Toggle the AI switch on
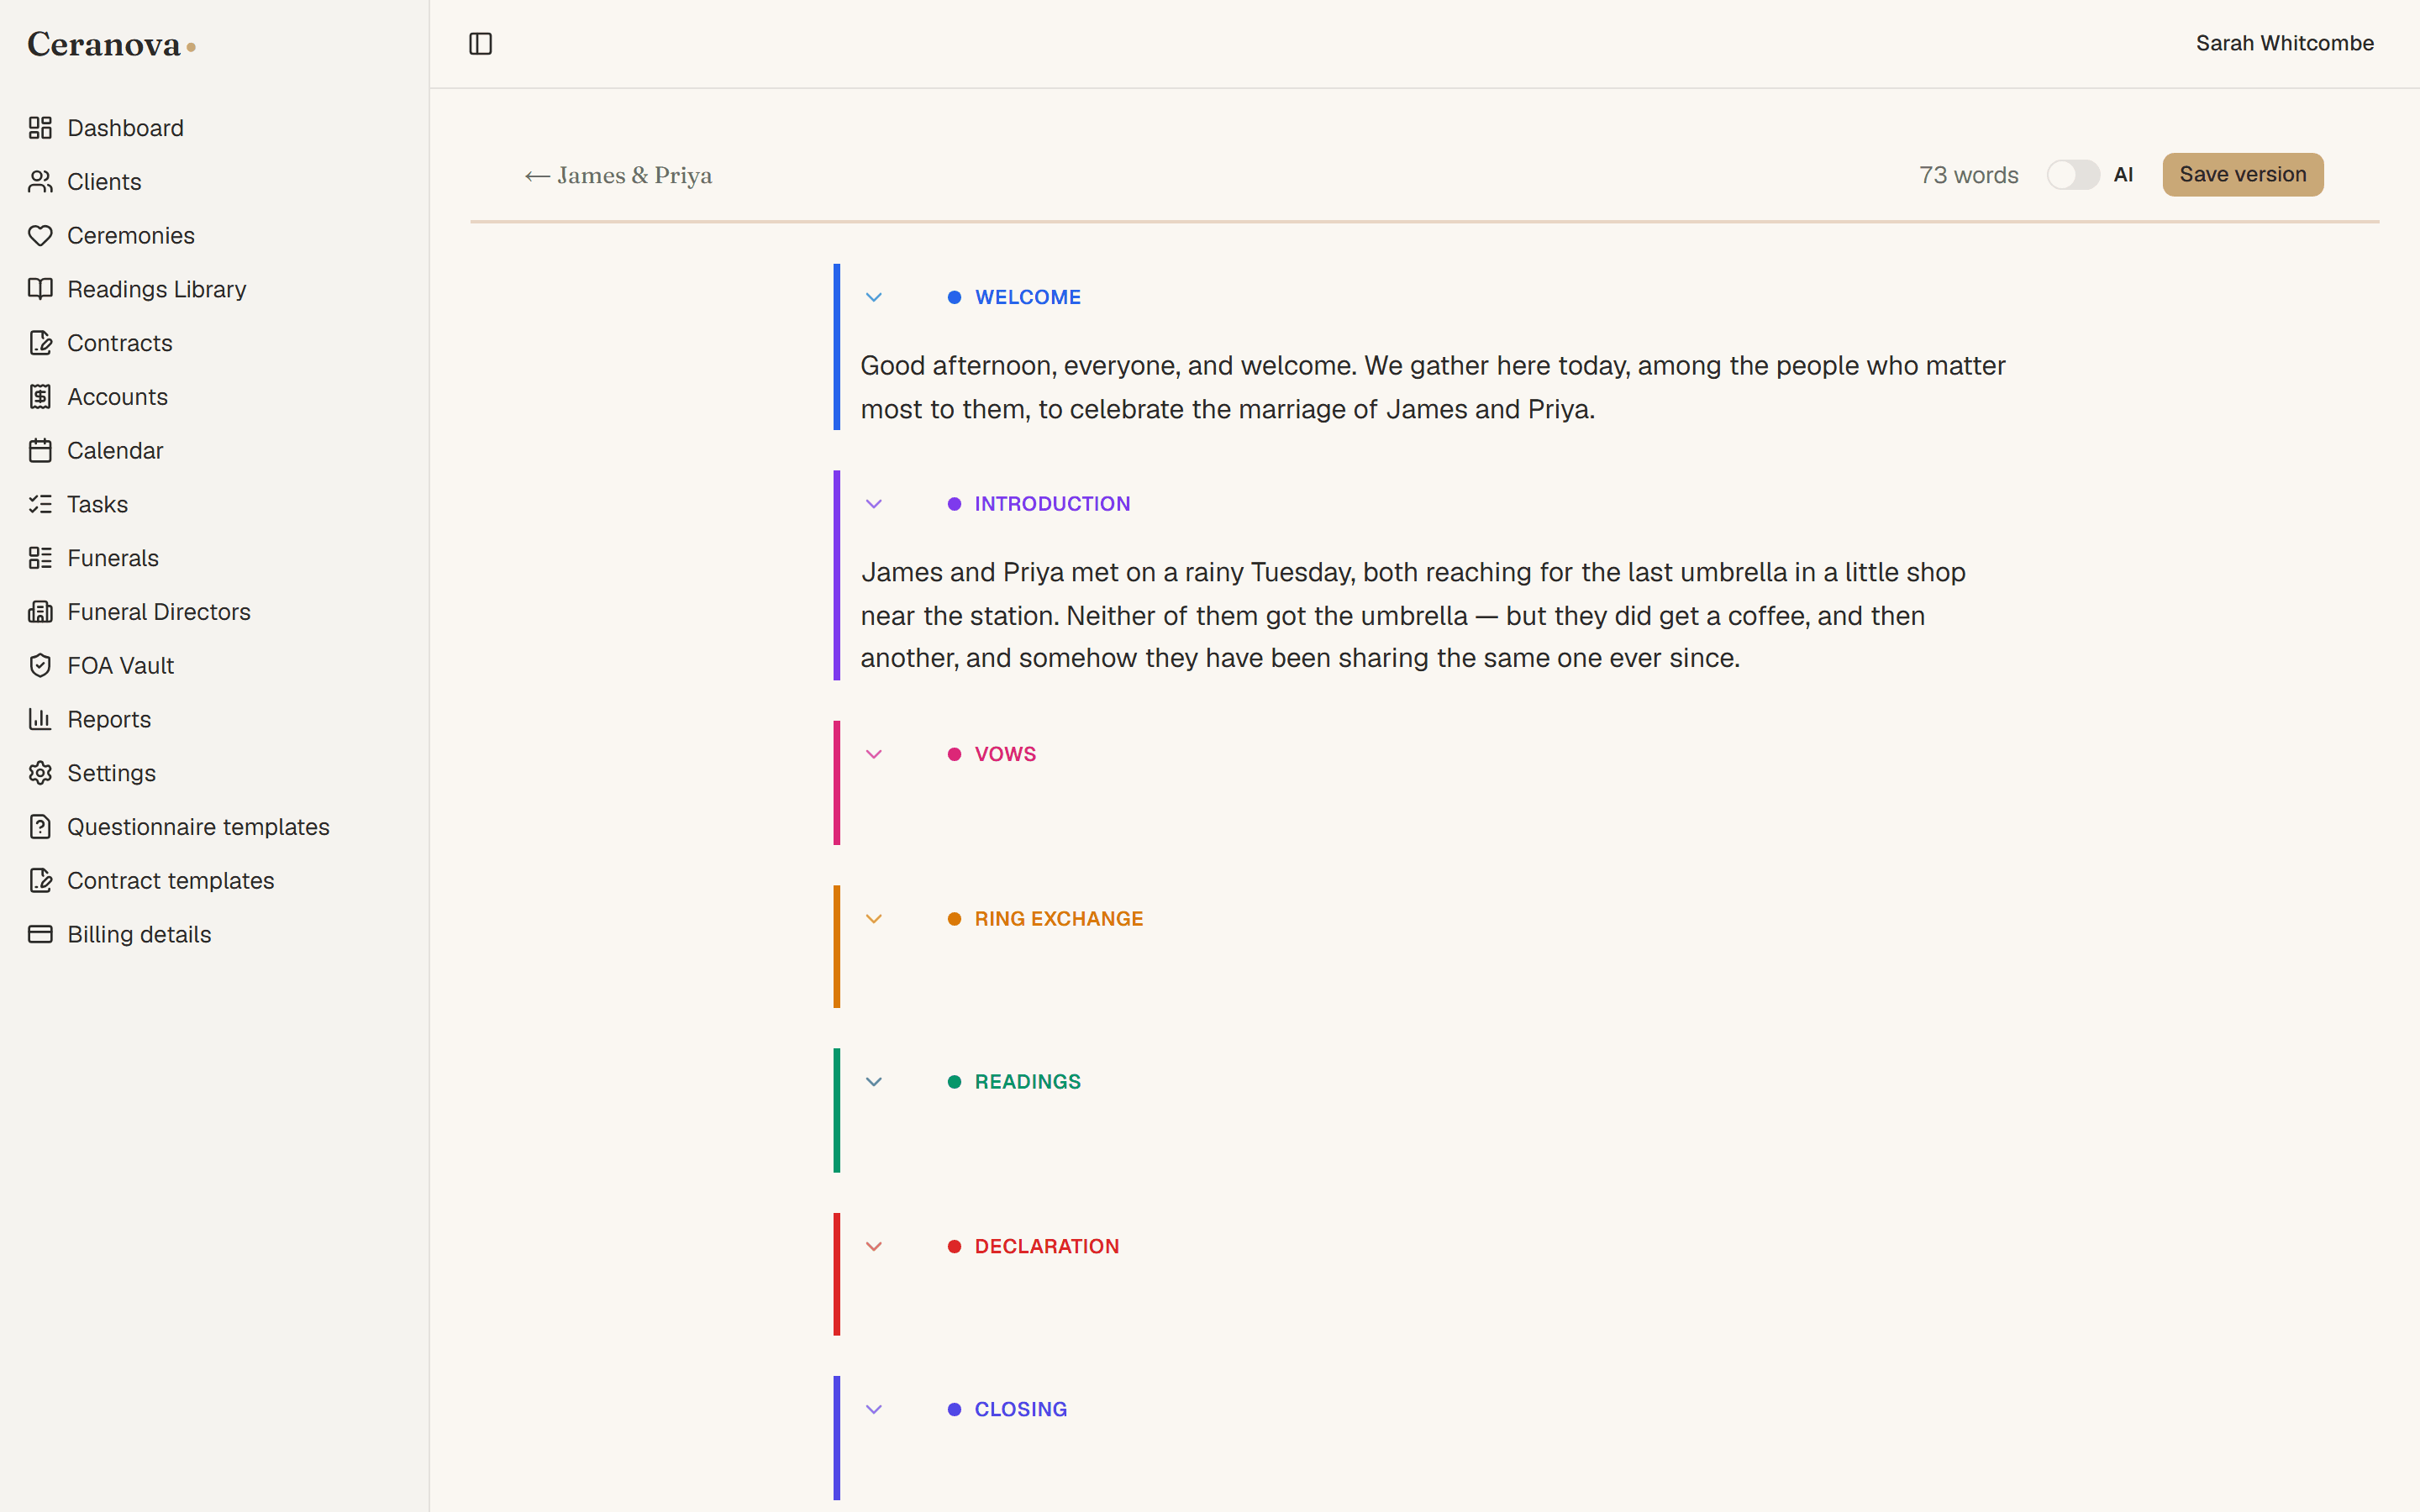The width and height of the screenshot is (2420, 1512). click(x=2073, y=175)
